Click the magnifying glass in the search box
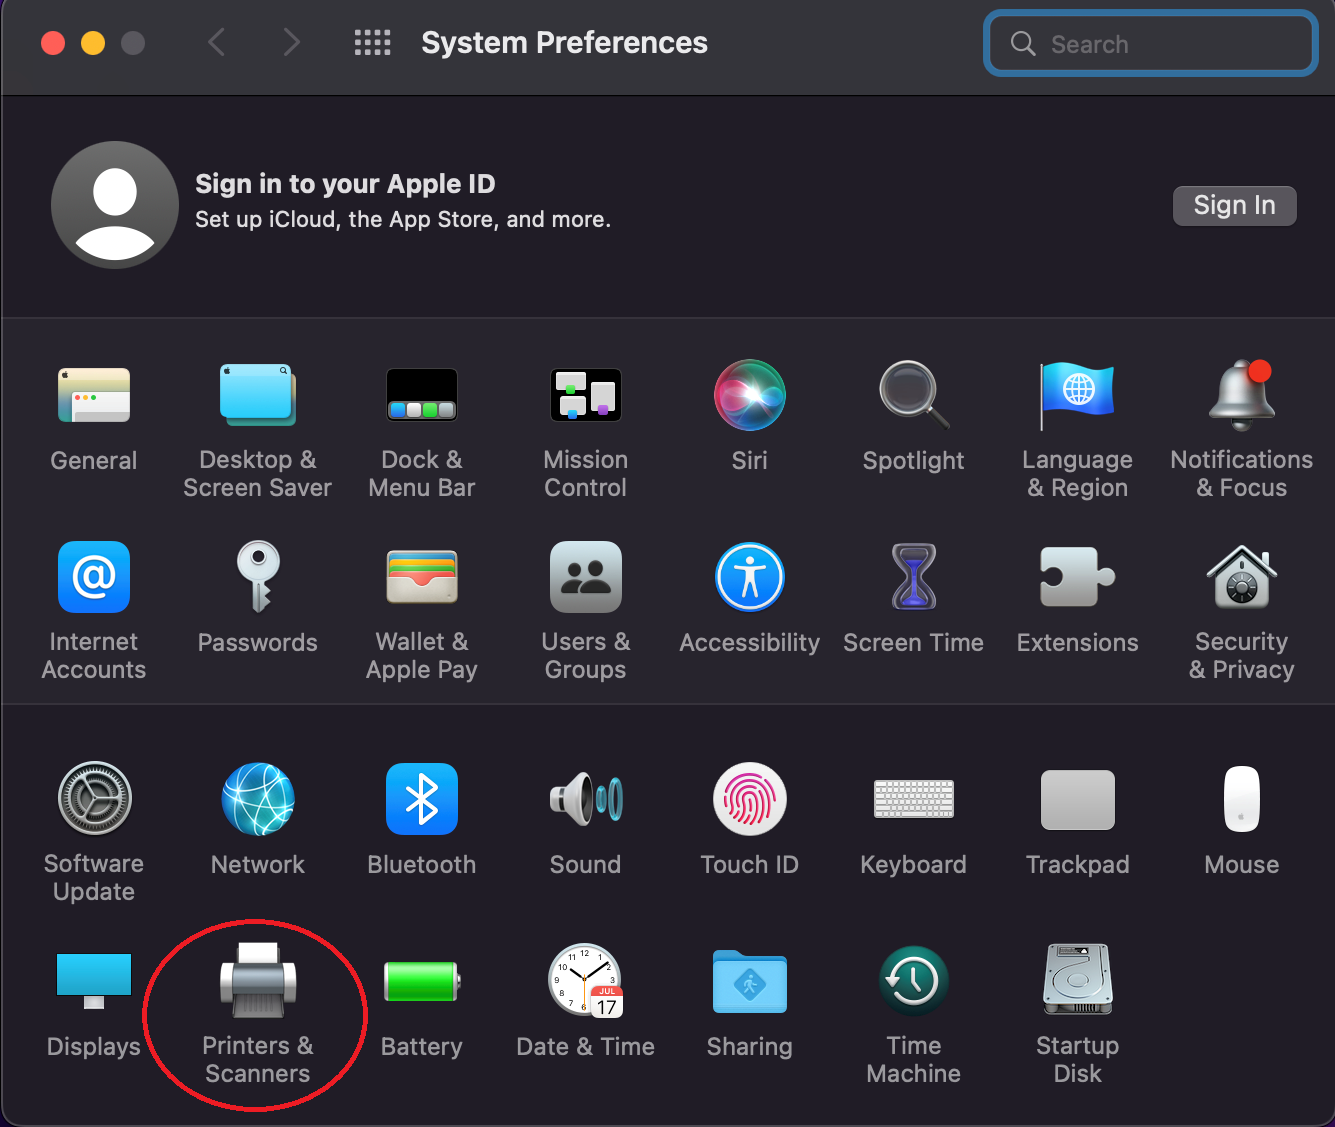This screenshot has height=1127, width=1335. coord(1022,43)
